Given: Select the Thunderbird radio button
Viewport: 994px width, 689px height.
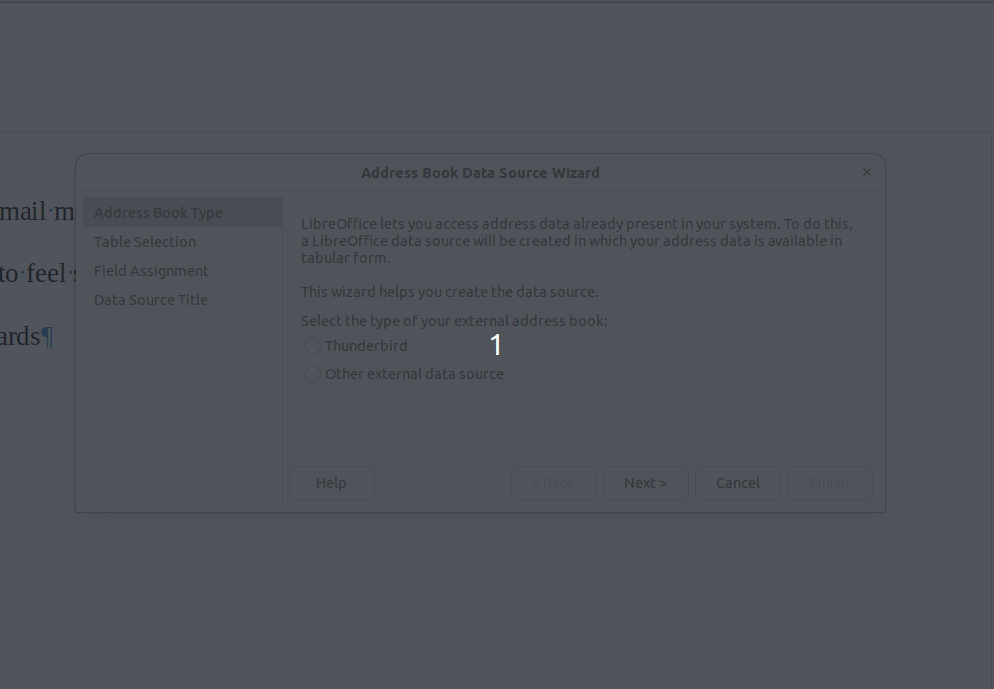Looking at the screenshot, I should [313, 346].
